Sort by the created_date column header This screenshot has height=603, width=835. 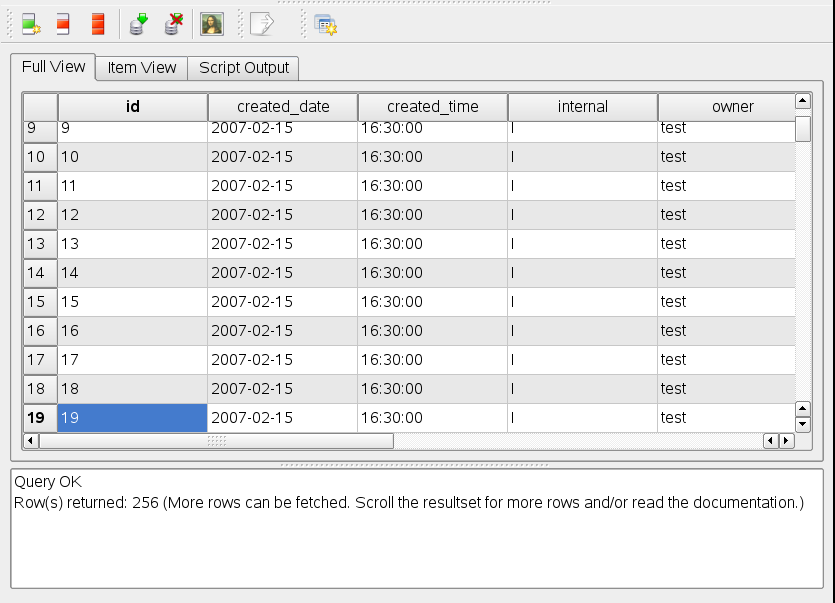282,106
